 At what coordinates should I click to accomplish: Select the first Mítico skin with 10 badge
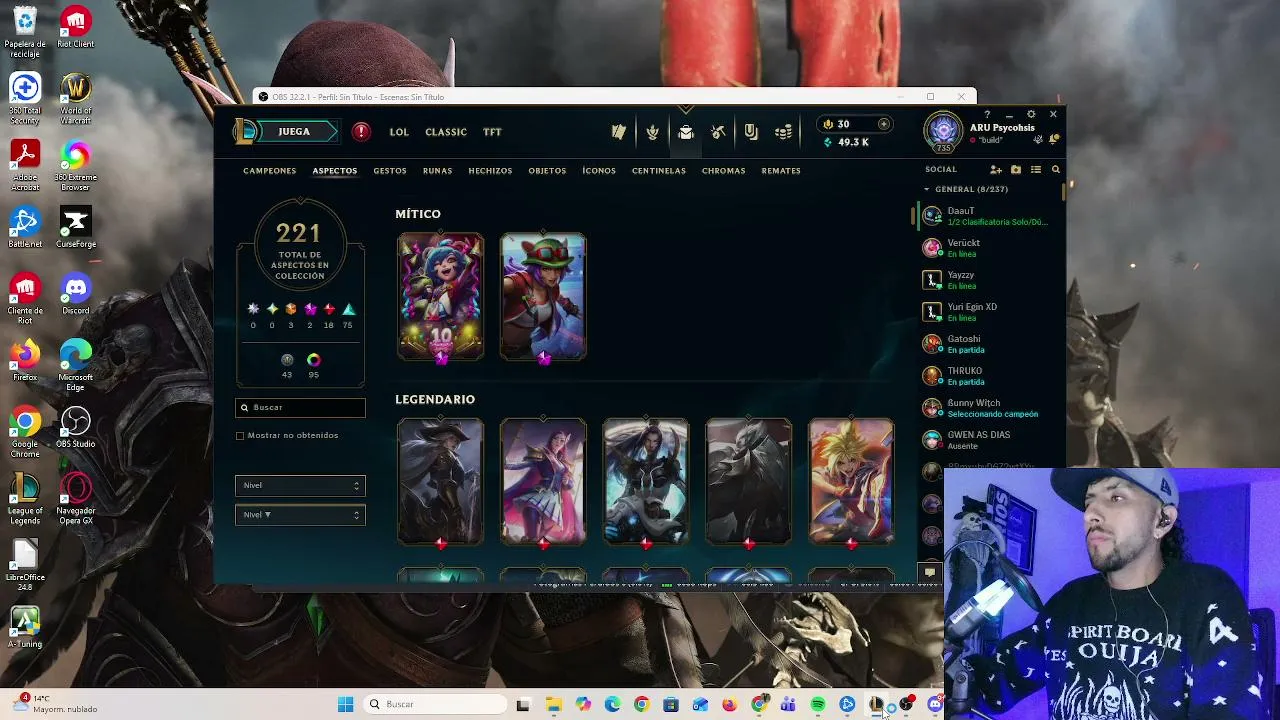click(x=440, y=297)
